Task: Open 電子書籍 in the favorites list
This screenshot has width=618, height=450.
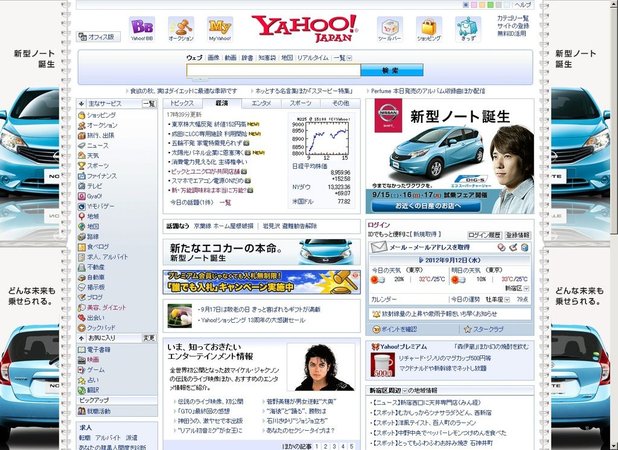Action: point(94,350)
